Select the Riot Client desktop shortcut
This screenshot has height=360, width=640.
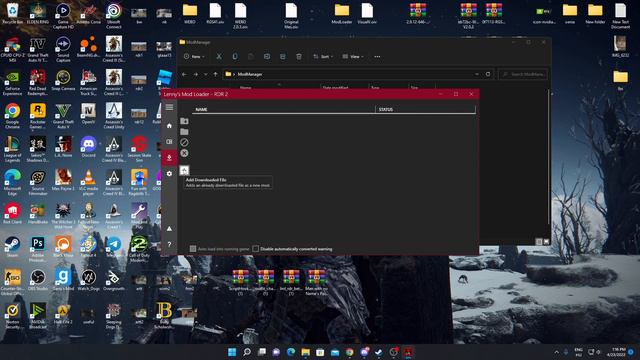click(x=13, y=213)
